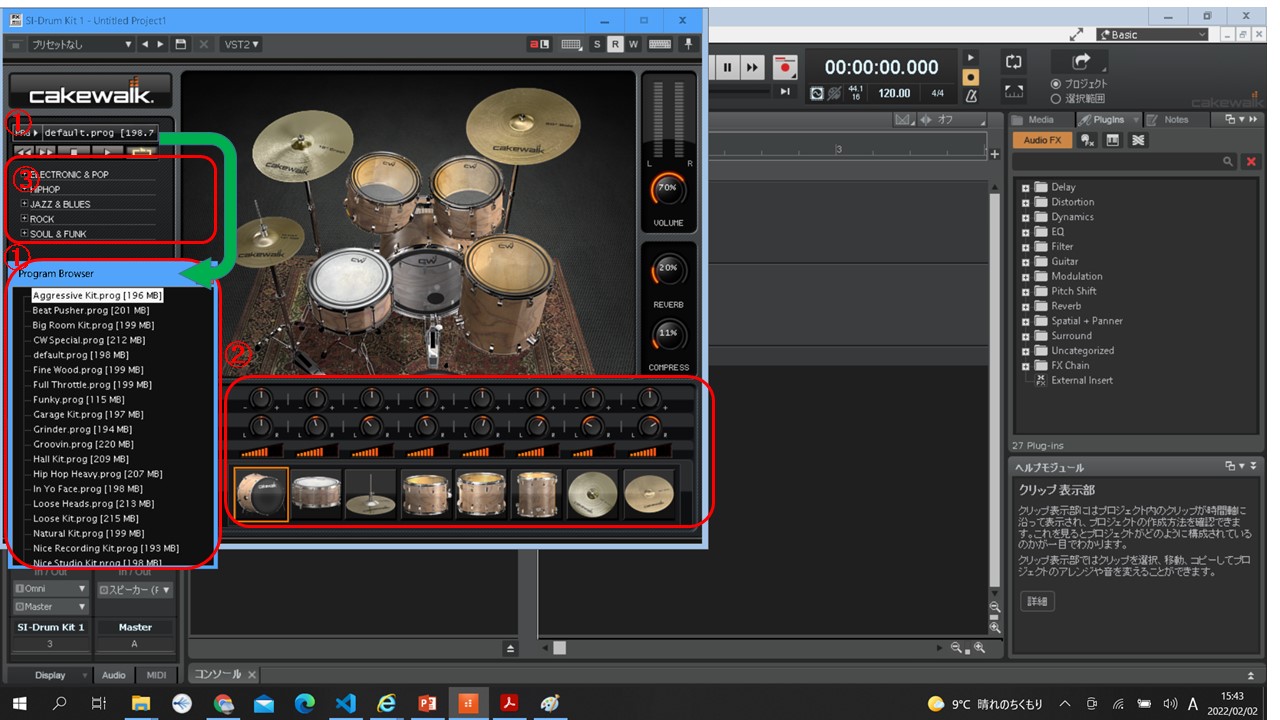Toggle the loop on/off icon
This screenshot has height=720, width=1280.
point(1014,62)
